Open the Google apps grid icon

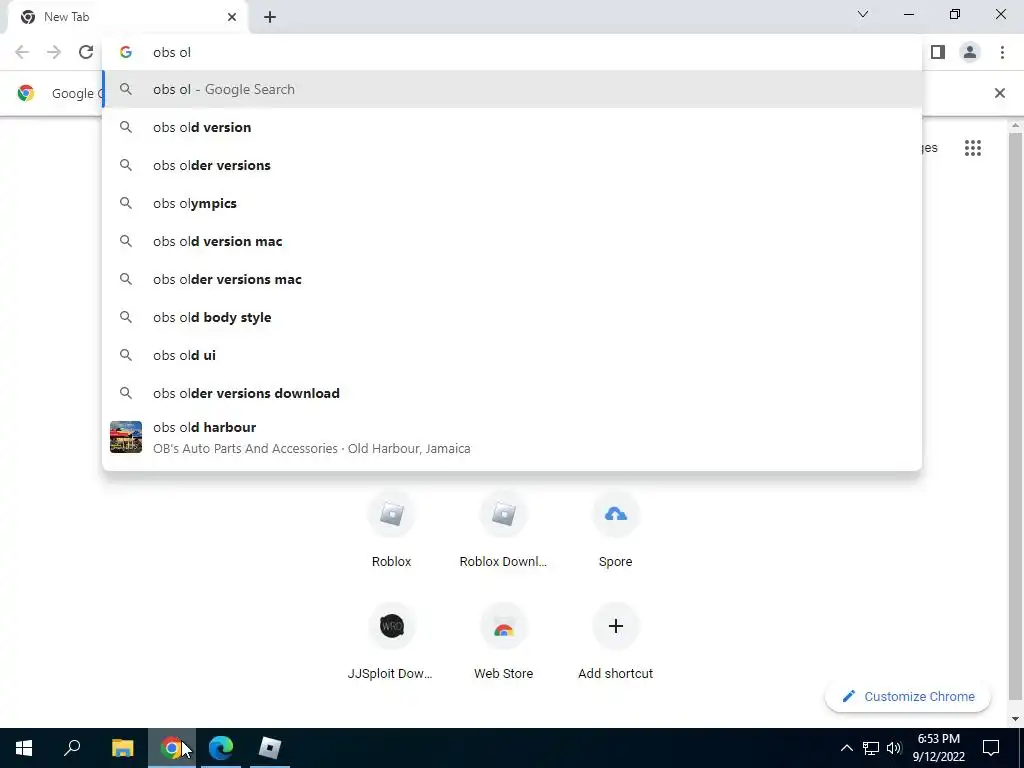click(972, 148)
